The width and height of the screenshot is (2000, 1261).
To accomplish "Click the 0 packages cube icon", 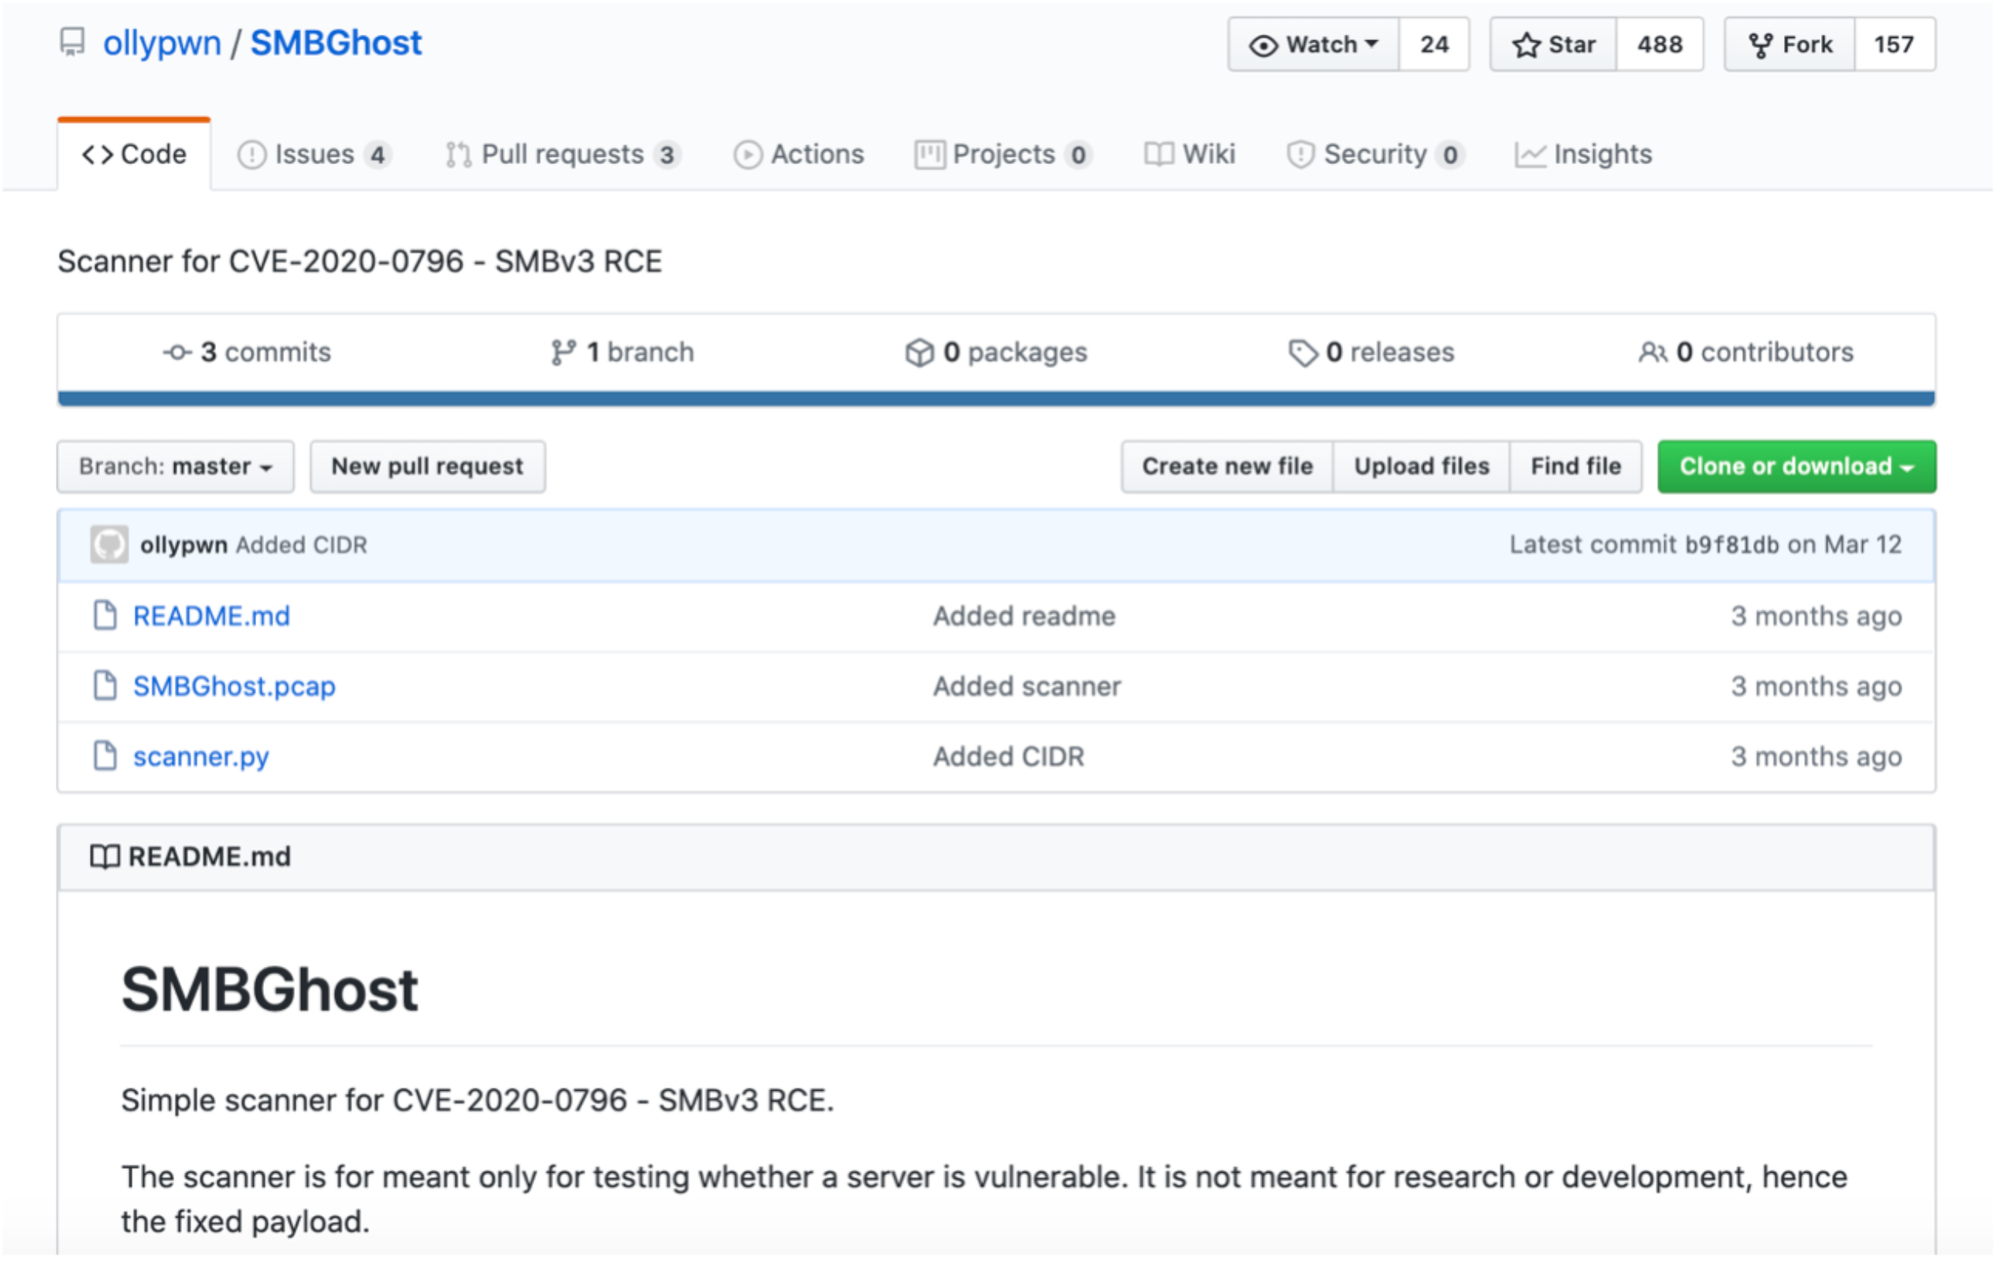I will click(918, 353).
